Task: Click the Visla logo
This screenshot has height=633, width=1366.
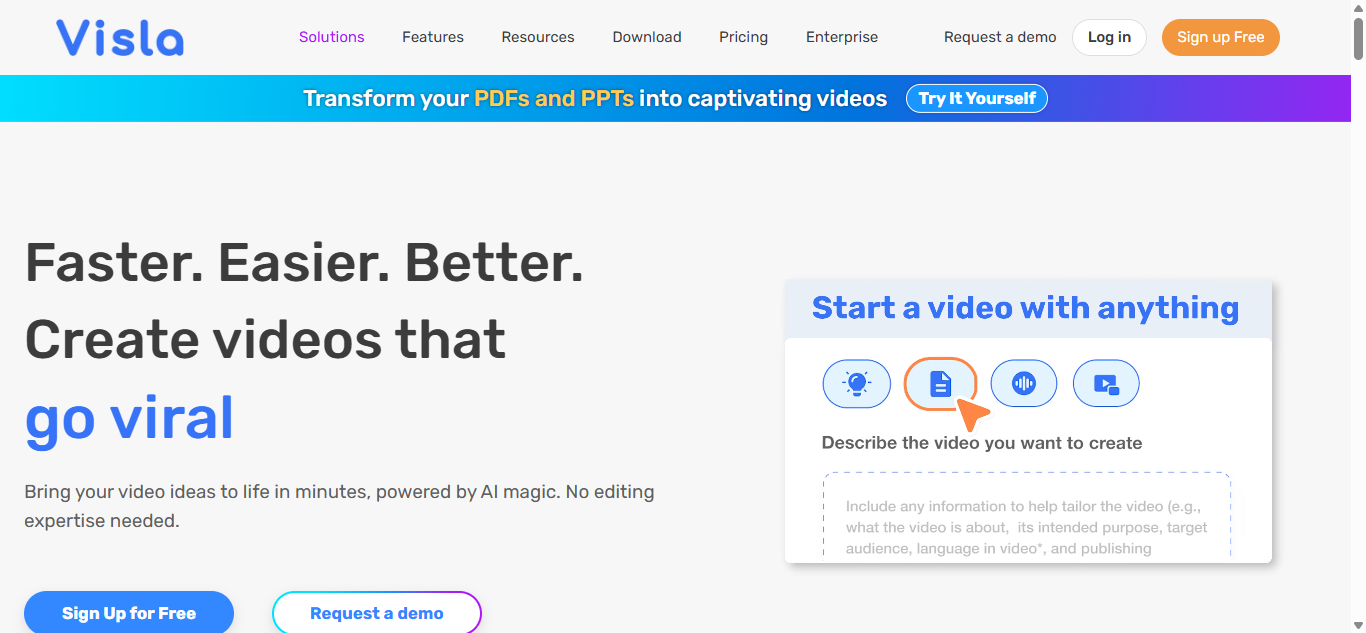Action: coord(119,37)
